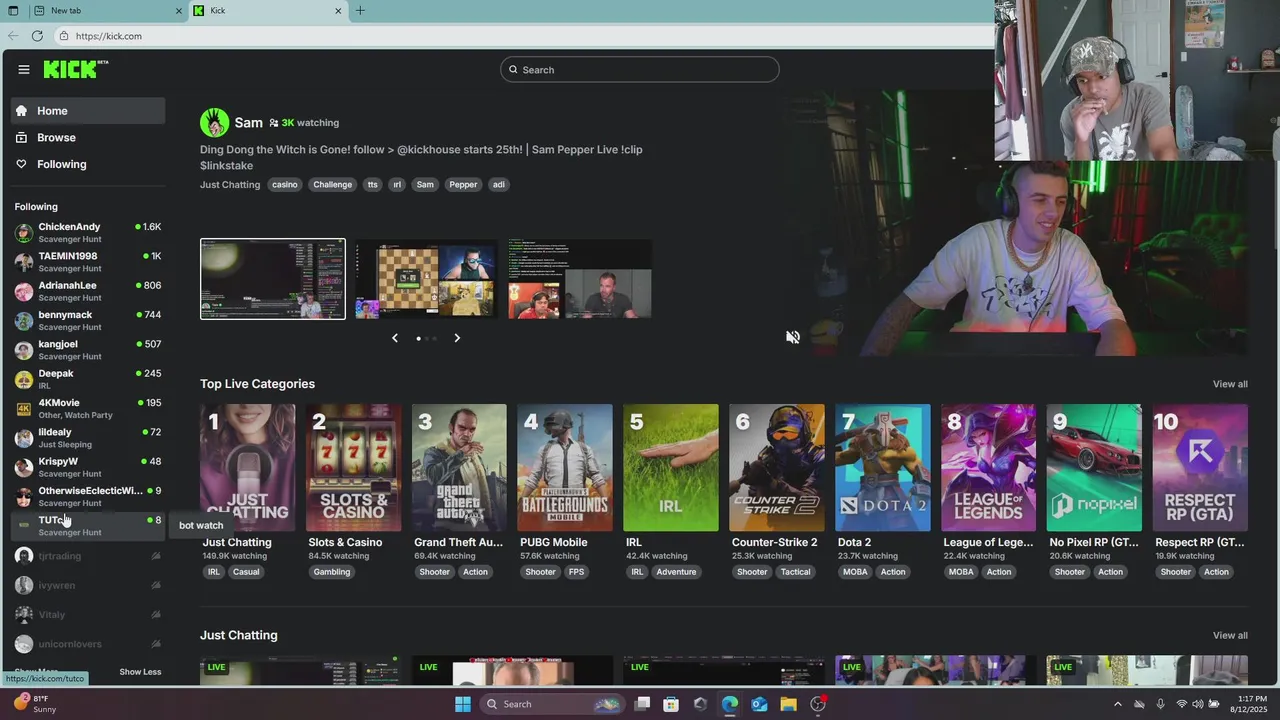
Task: Open AdrianahLee in the Following list
Action: click(x=88, y=291)
